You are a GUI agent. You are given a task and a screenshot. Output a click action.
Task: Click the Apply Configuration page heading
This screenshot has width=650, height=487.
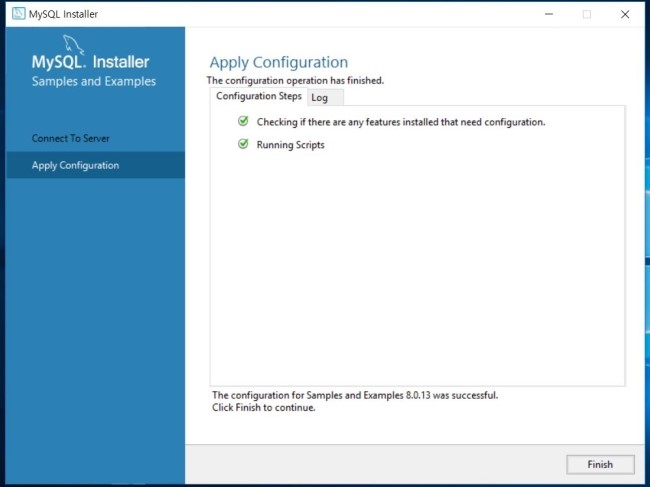coord(279,62)
